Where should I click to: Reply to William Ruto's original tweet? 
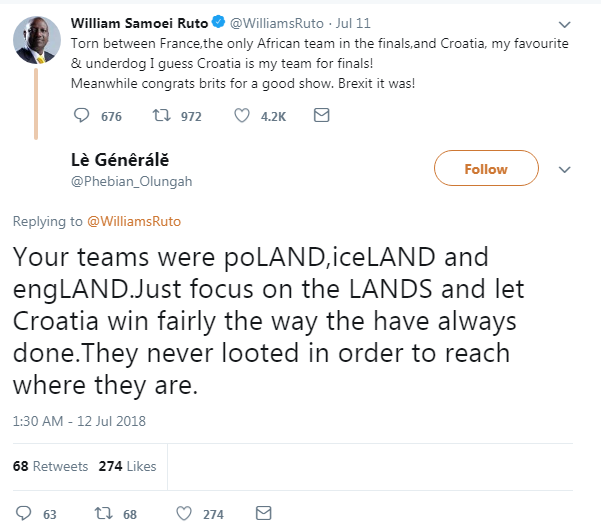(x=82, y=116)
